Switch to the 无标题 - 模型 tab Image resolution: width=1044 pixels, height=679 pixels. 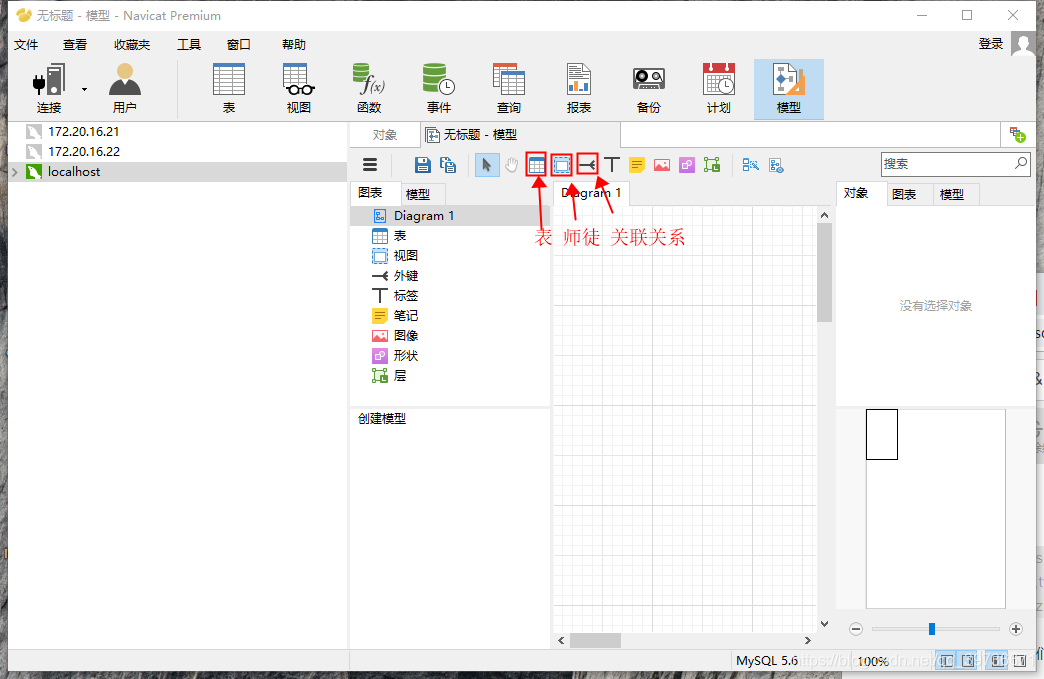(521, 135)
